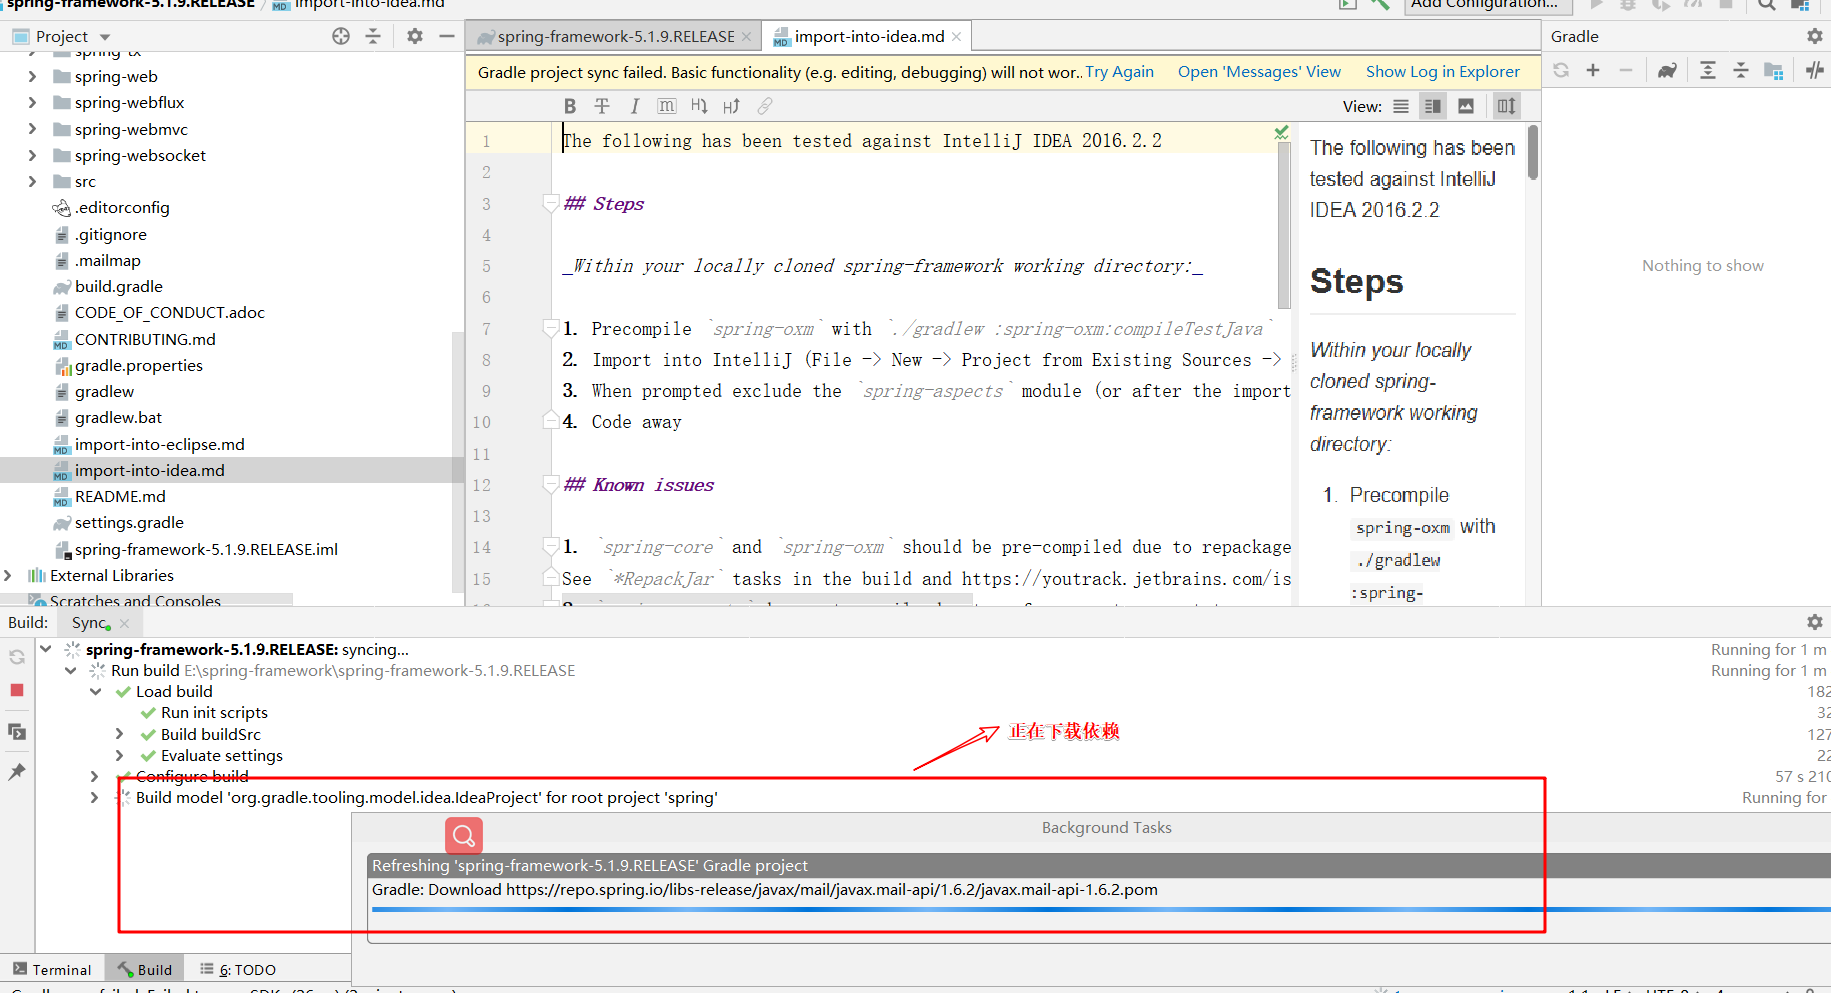This screenshot has width=1831, height=993.
Task: Insert link icon in markdown toolbar
Action: point(765,106)
